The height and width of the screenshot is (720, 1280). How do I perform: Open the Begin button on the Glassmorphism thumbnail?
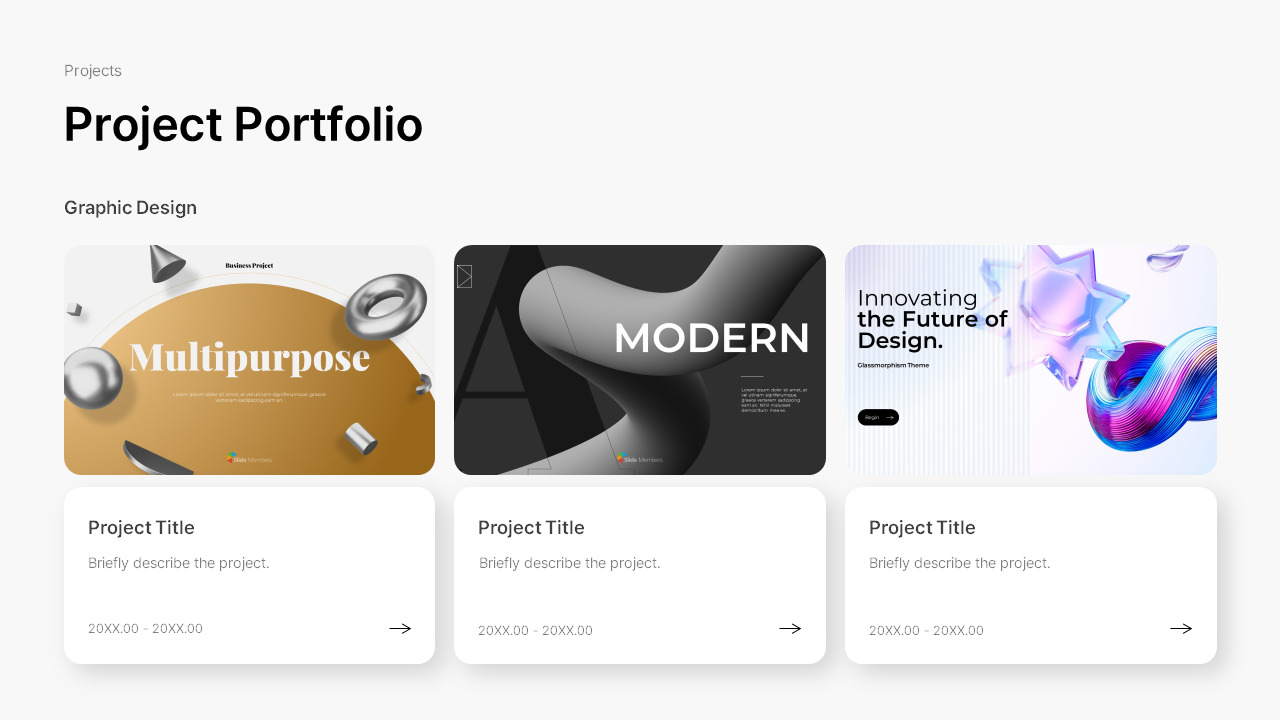click(x=878, y=417)
